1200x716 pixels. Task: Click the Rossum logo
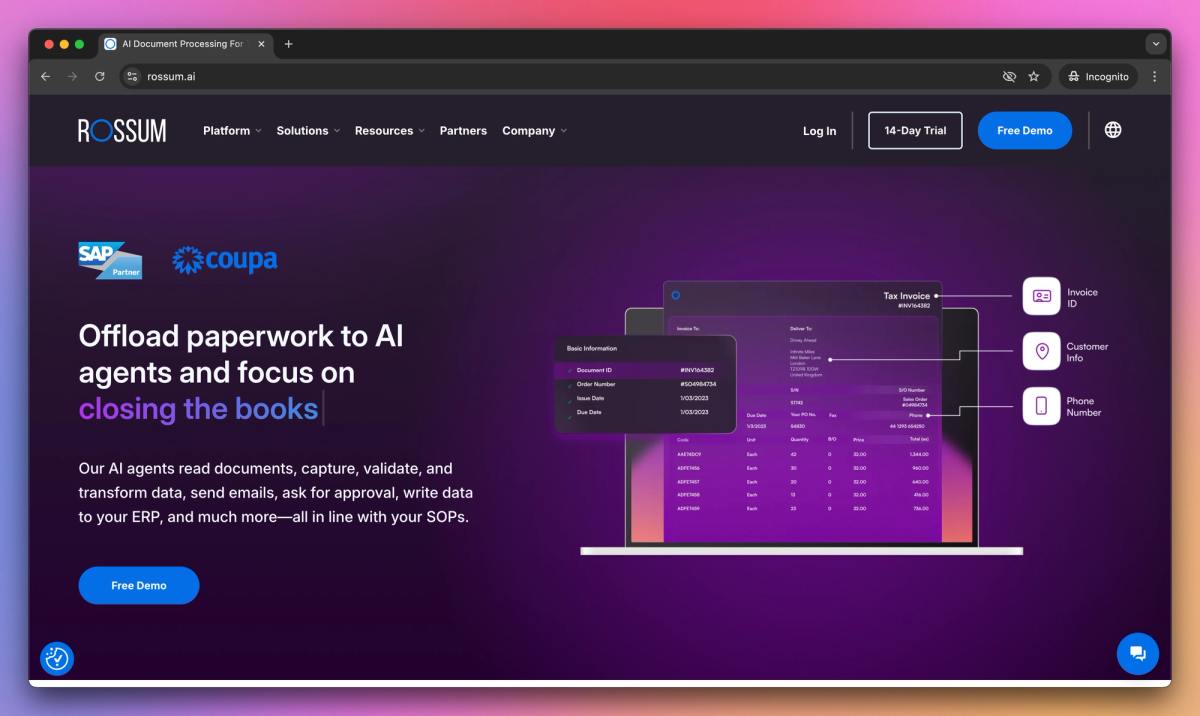(x=122, y=130)
